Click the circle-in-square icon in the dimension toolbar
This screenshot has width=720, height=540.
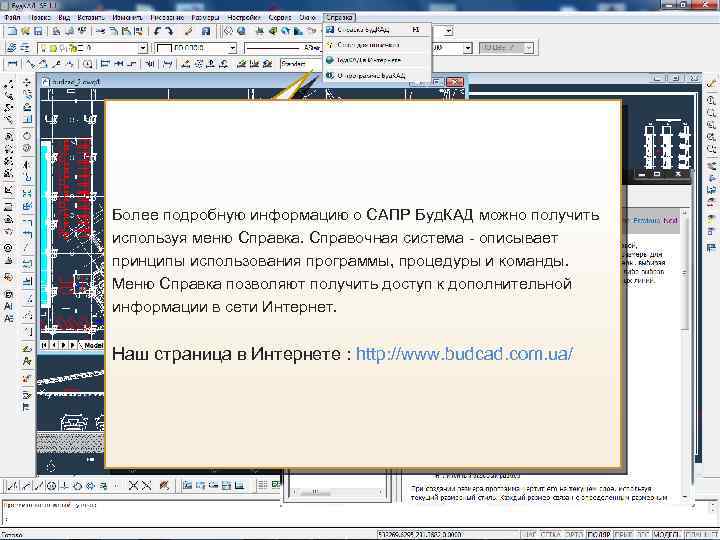(87, 64)
